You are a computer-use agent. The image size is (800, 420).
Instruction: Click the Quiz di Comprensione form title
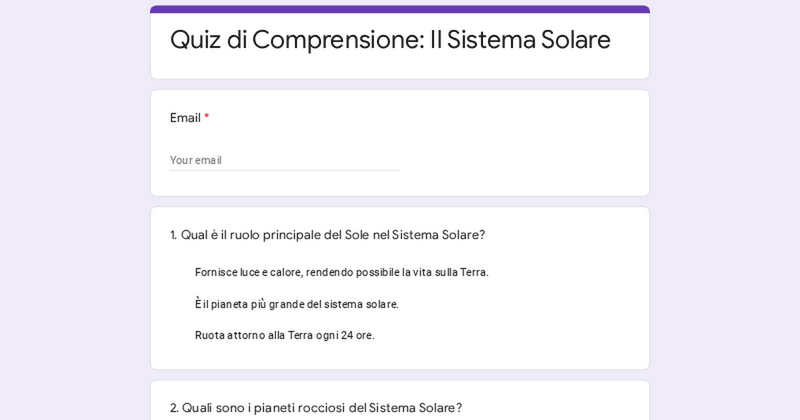click(x=390, y=40)
